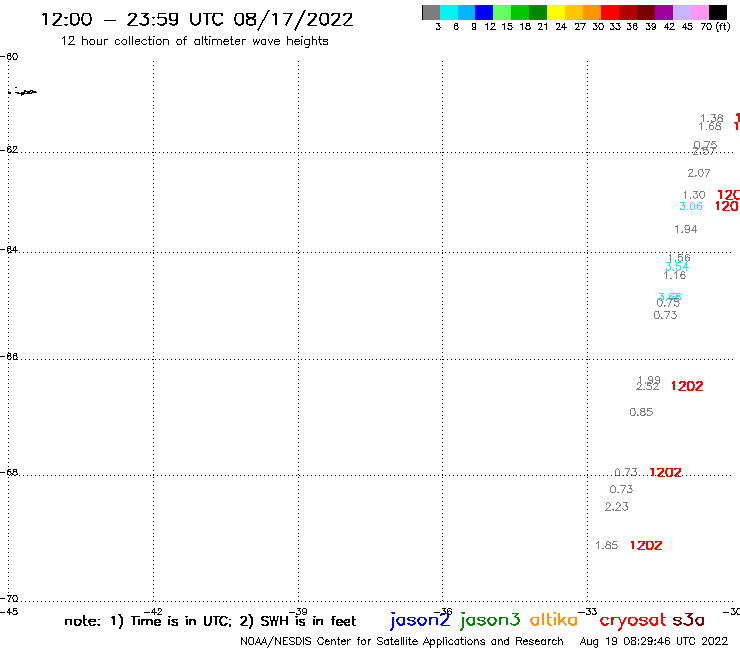
Task: Click the dark green 21 ft swatch
Action: 538,12
